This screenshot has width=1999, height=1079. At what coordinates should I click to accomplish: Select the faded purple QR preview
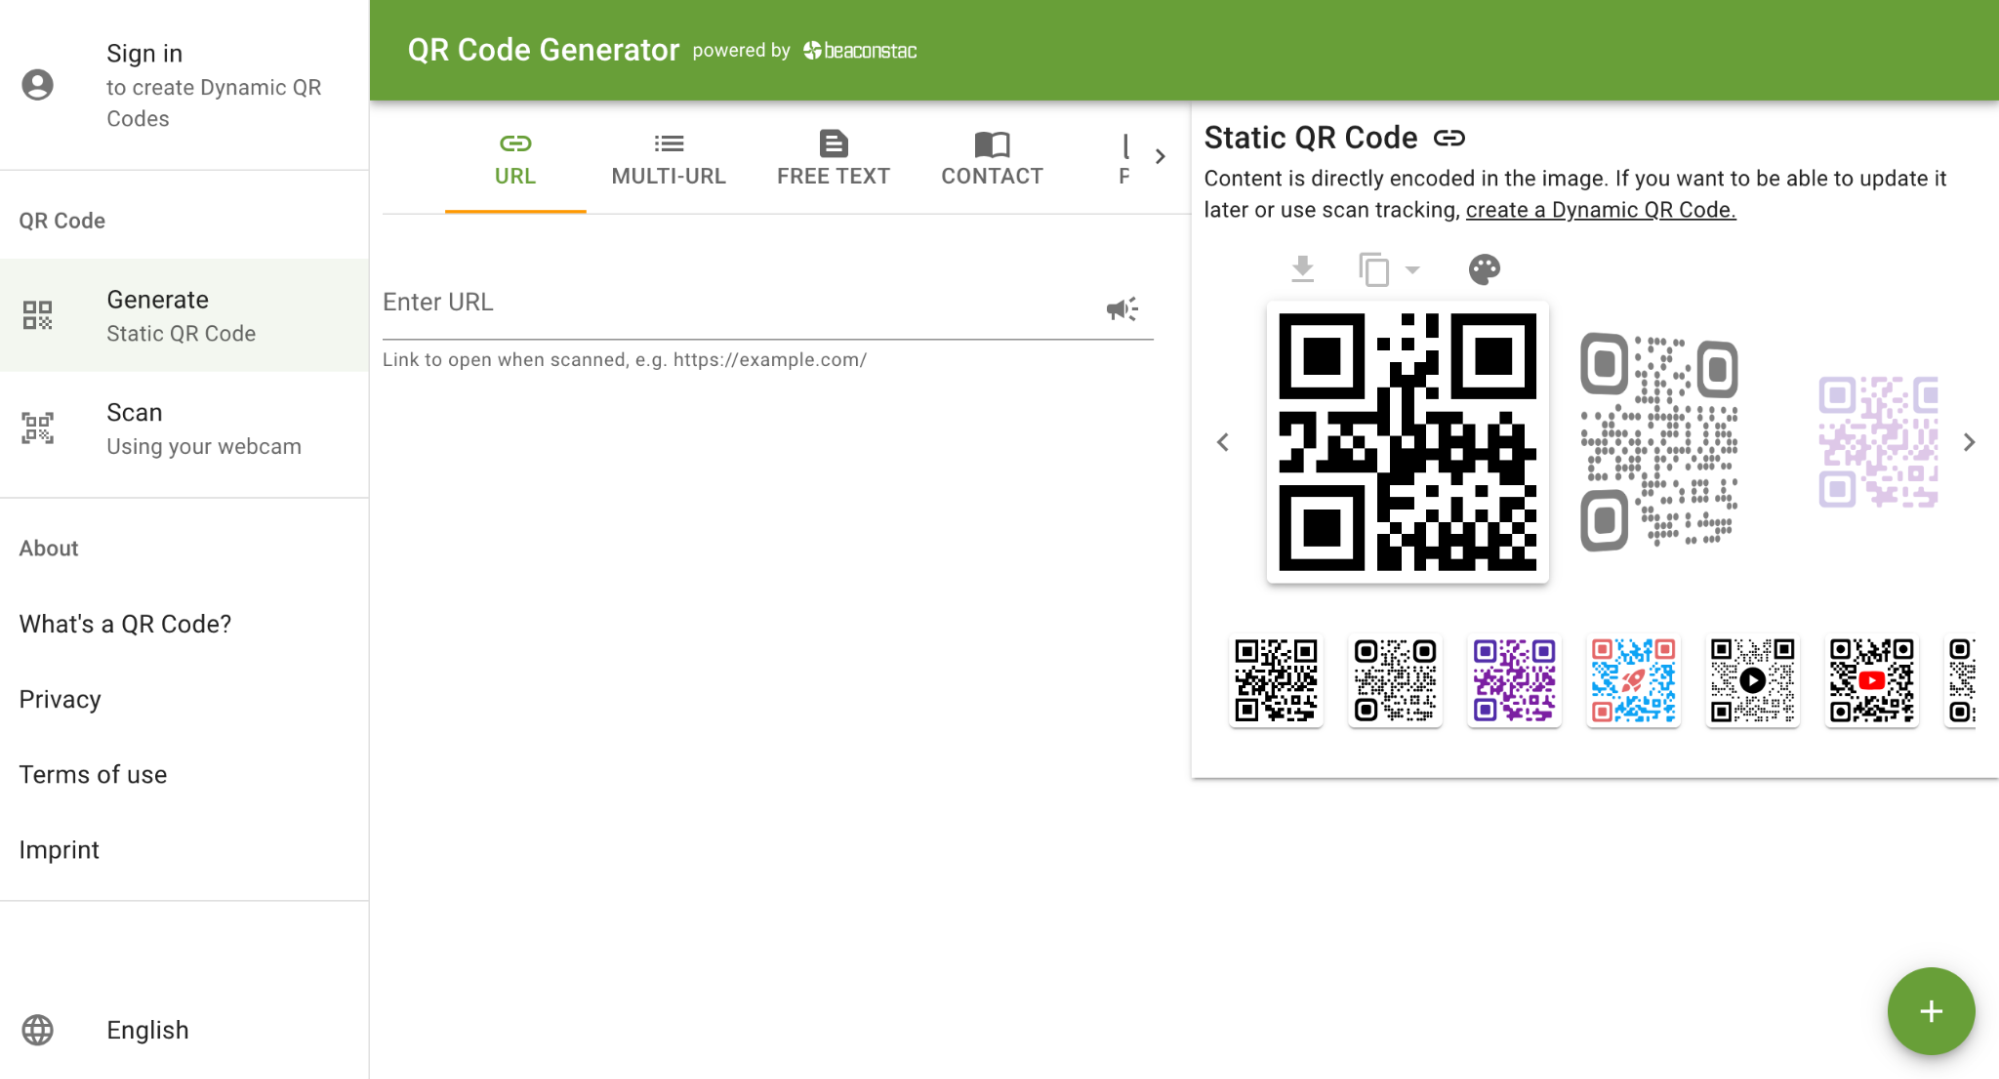[x=1878, y=442]
